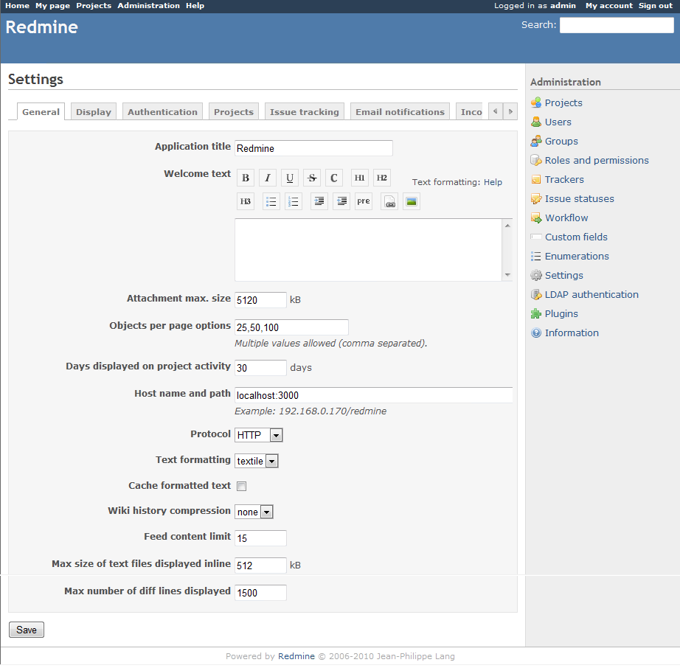The width and height of the screenshot is (680, 668).
Task: Click the Feed content limit field
Action: coord(260,538)
